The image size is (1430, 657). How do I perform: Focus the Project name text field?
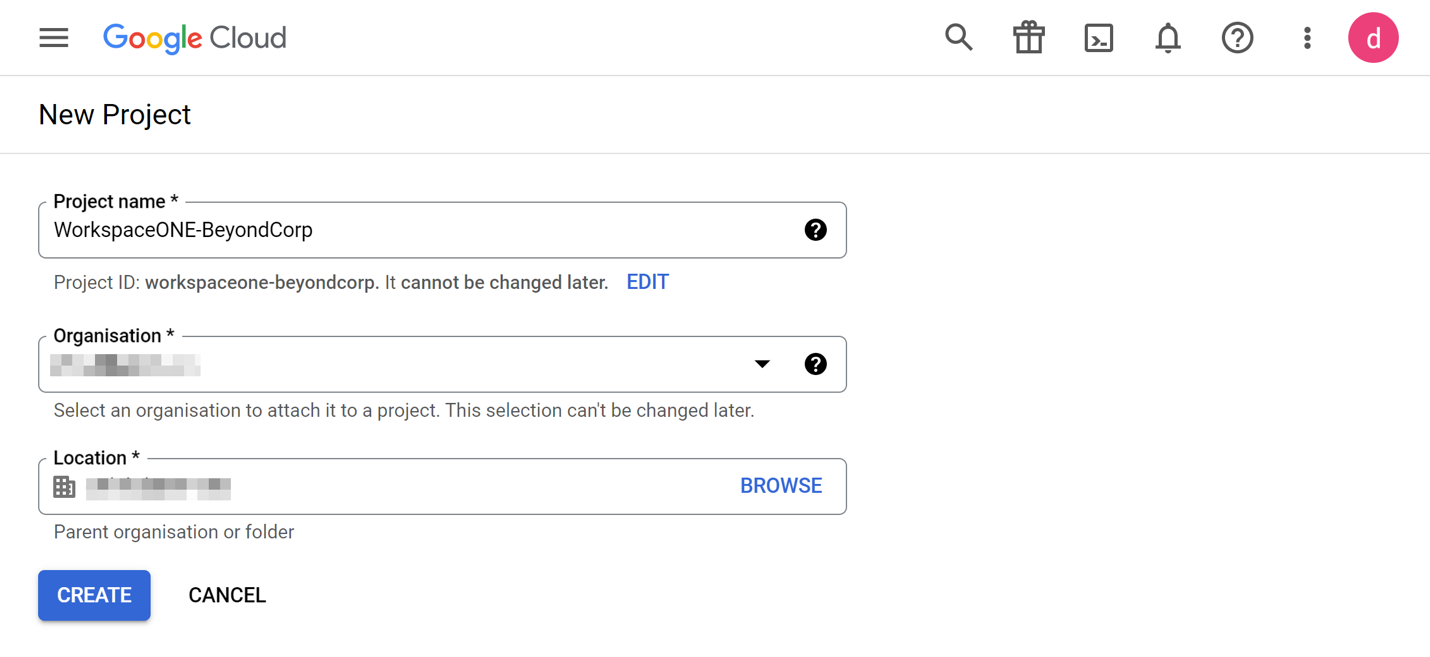(x=420, y=230)
